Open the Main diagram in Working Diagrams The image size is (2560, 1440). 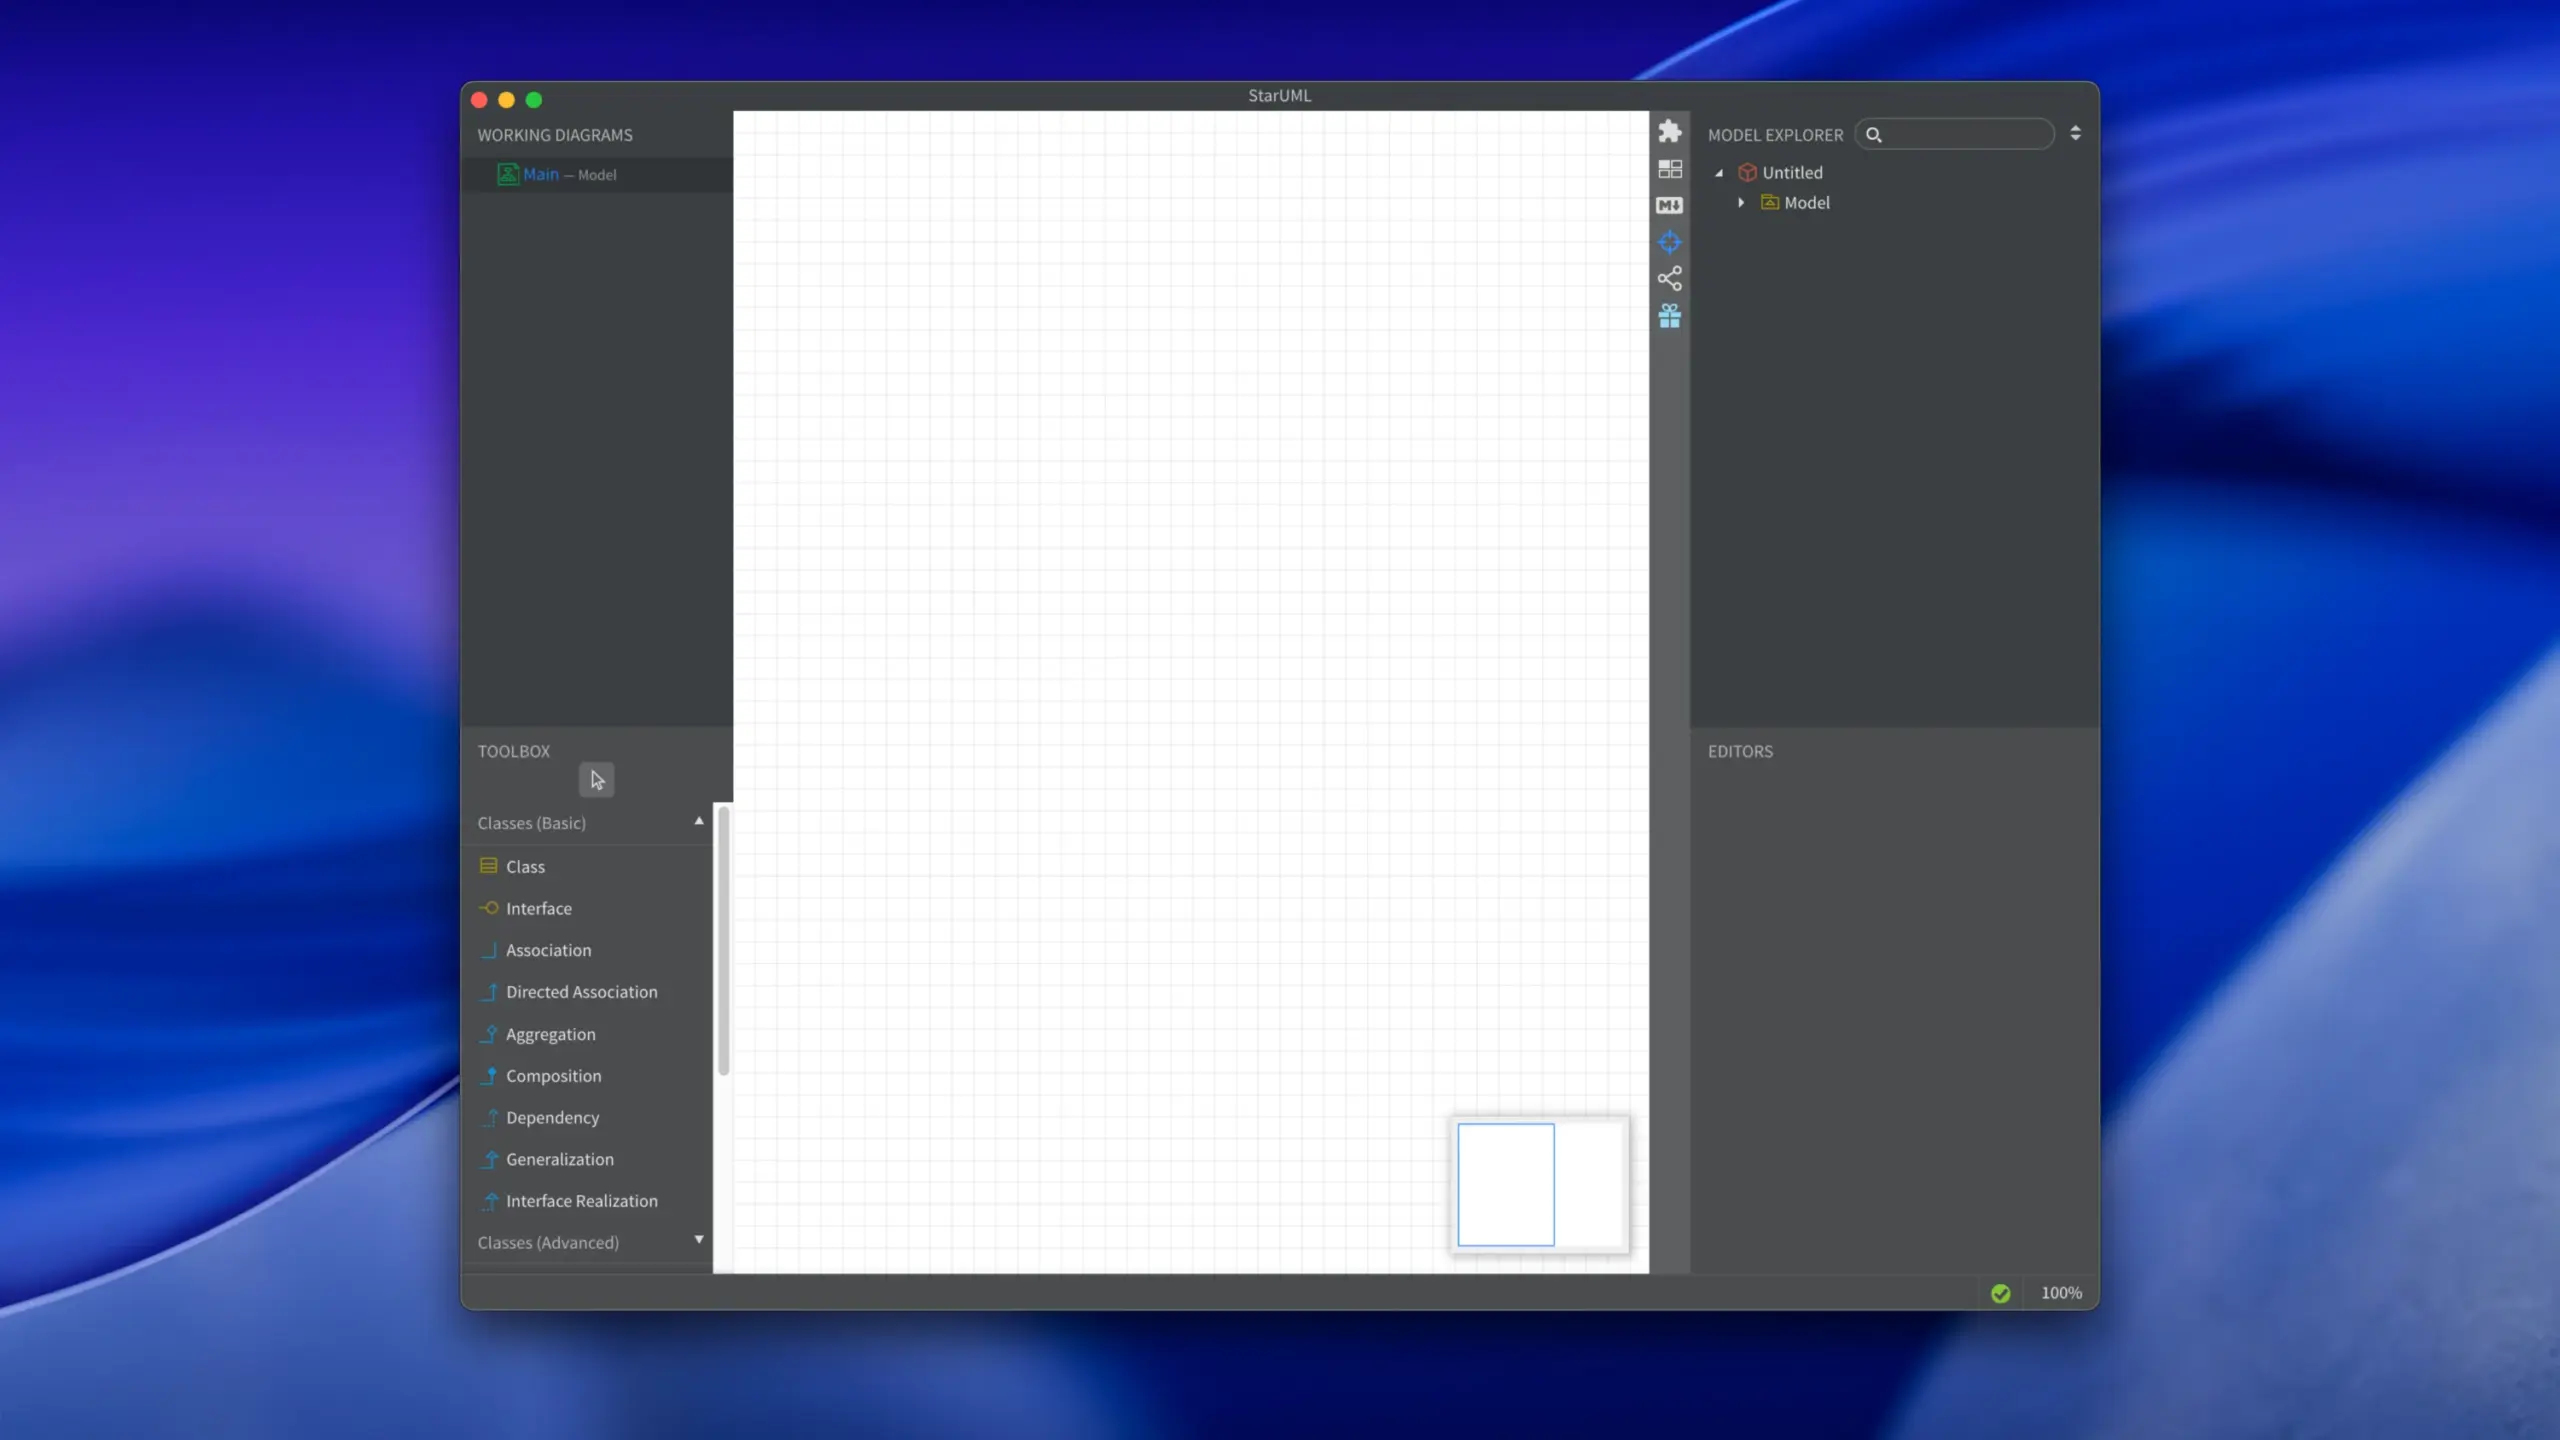(x=541, y=174)
